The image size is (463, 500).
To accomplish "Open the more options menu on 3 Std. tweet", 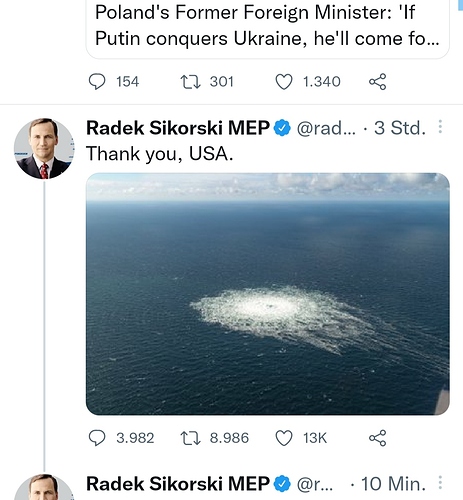I will (440, 127).
